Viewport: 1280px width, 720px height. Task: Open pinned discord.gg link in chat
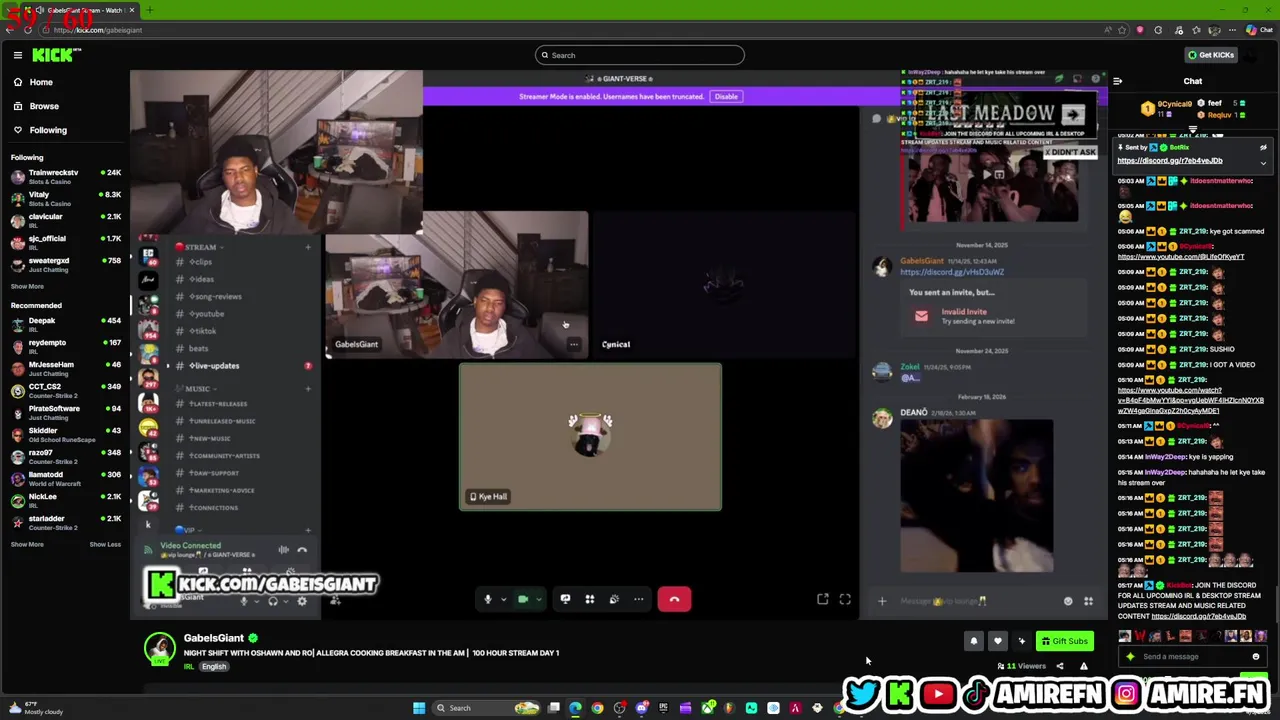1170,160
